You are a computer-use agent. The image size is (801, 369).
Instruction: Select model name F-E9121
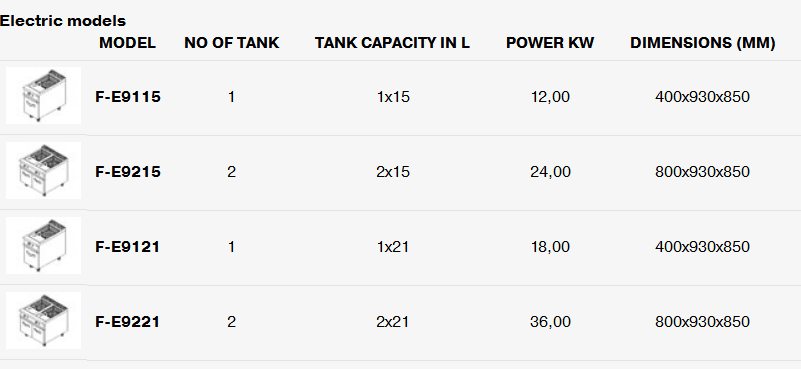click(x=127, y=247)
